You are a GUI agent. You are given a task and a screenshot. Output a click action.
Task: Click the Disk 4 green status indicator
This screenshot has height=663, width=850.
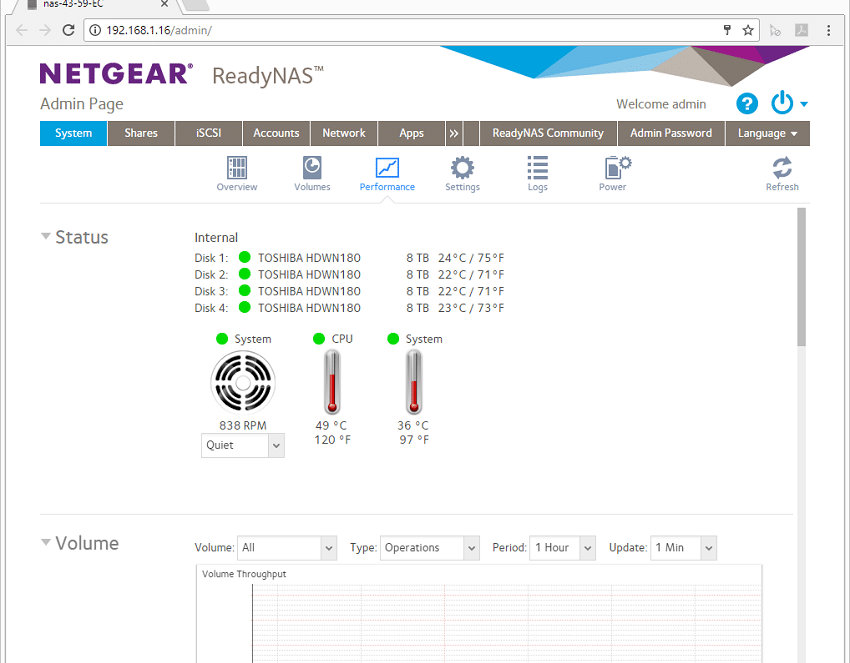(x=244, y=307)
